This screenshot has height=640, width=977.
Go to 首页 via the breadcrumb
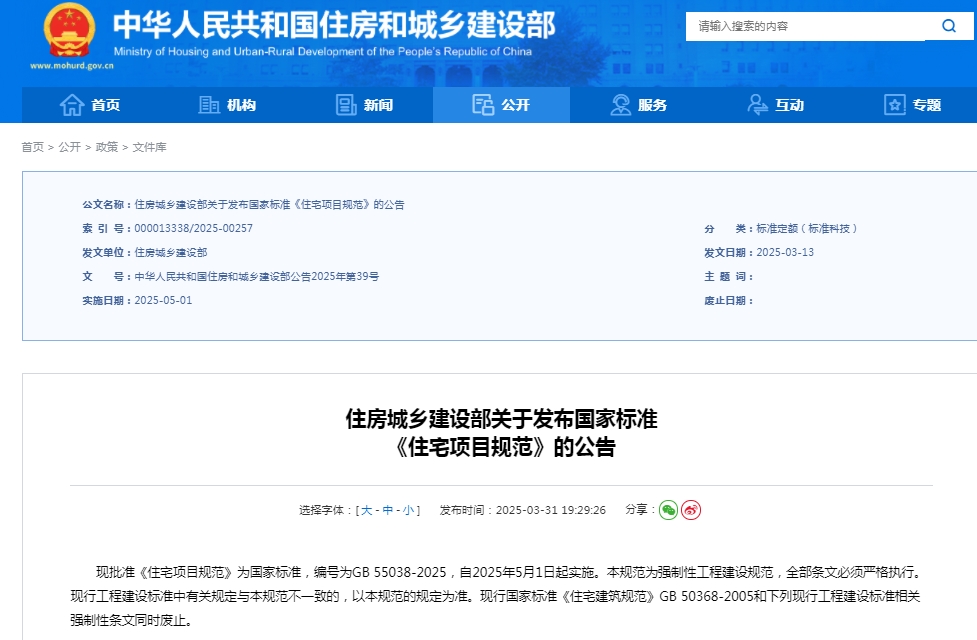[32, 146]
